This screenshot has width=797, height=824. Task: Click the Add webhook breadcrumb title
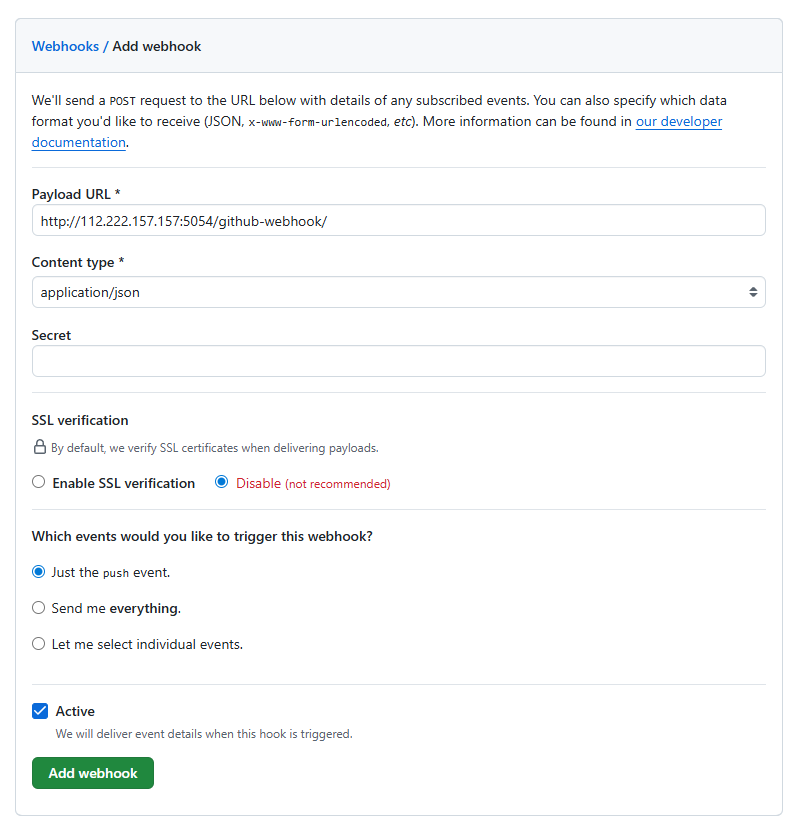[157, 46]
